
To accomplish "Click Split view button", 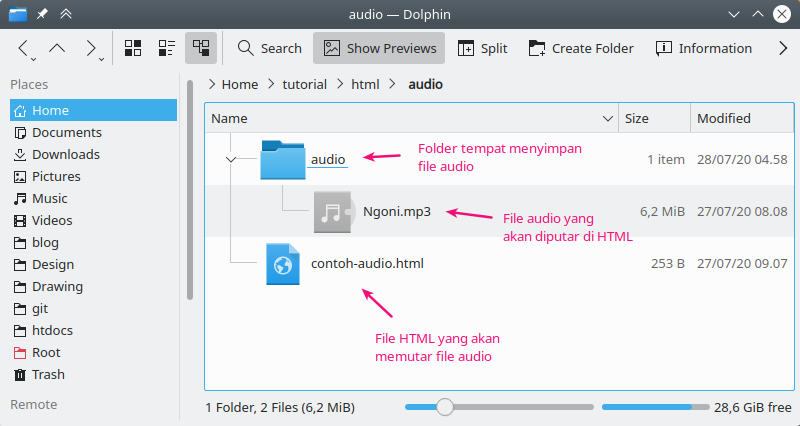I will (482, 48).
